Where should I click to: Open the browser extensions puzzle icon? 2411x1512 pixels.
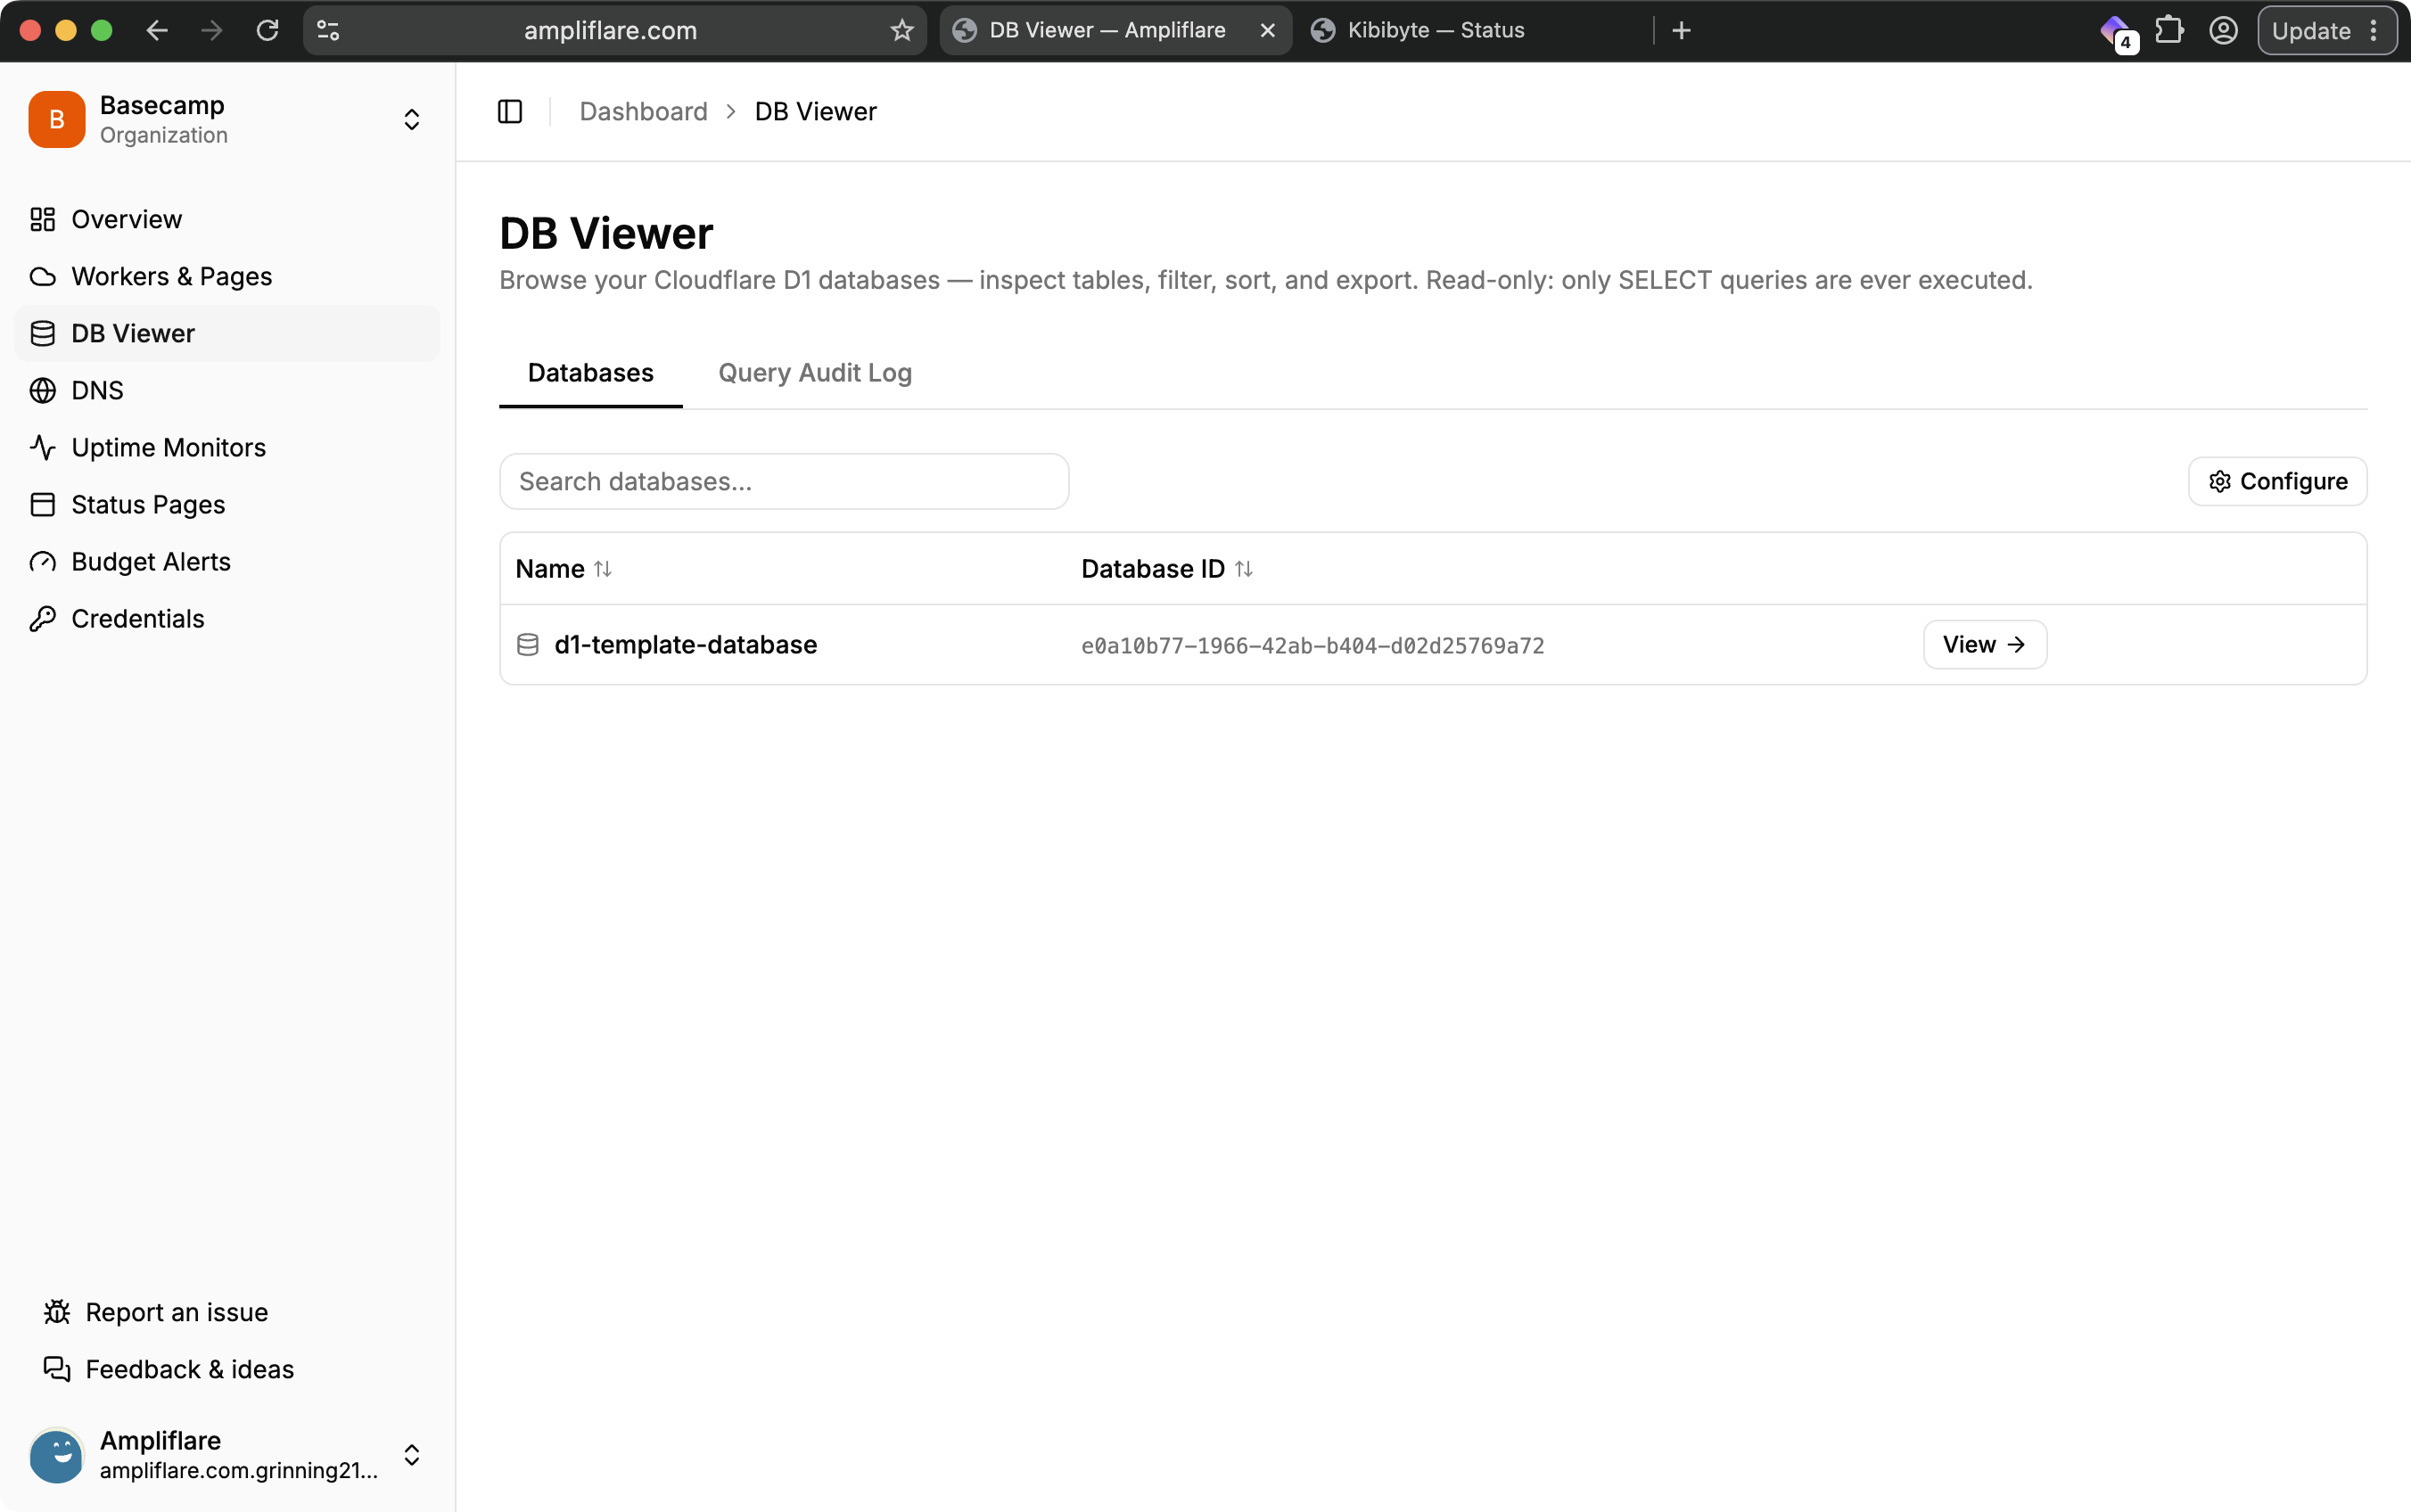click(2169, 30)
